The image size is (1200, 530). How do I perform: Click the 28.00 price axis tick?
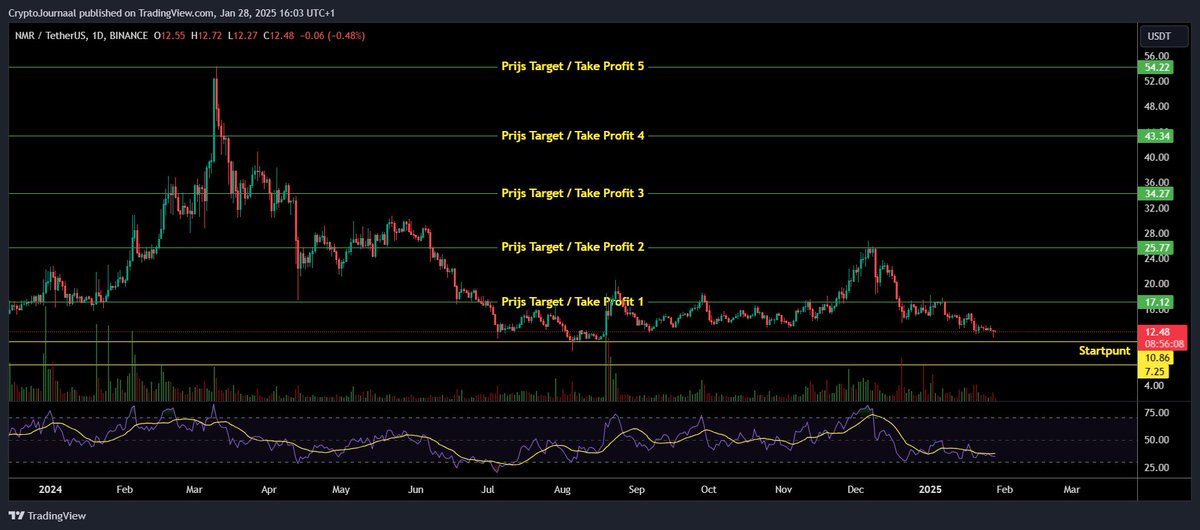tap(1158, 233)
